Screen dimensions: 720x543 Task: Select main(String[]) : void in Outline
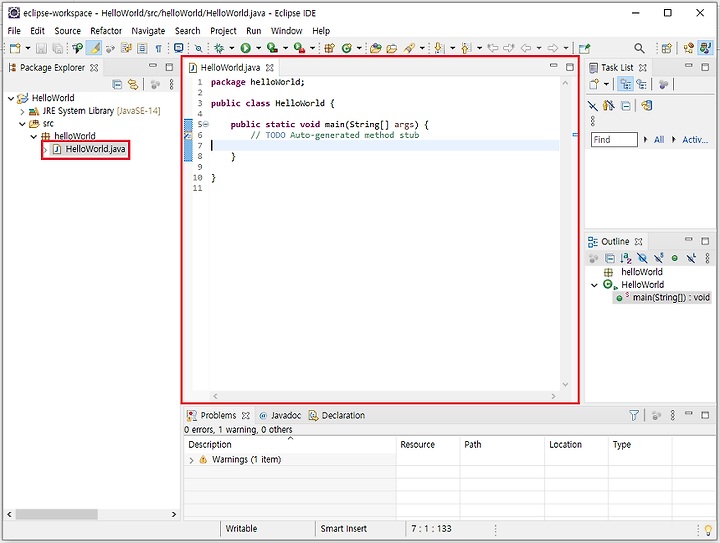pos(663,298)
